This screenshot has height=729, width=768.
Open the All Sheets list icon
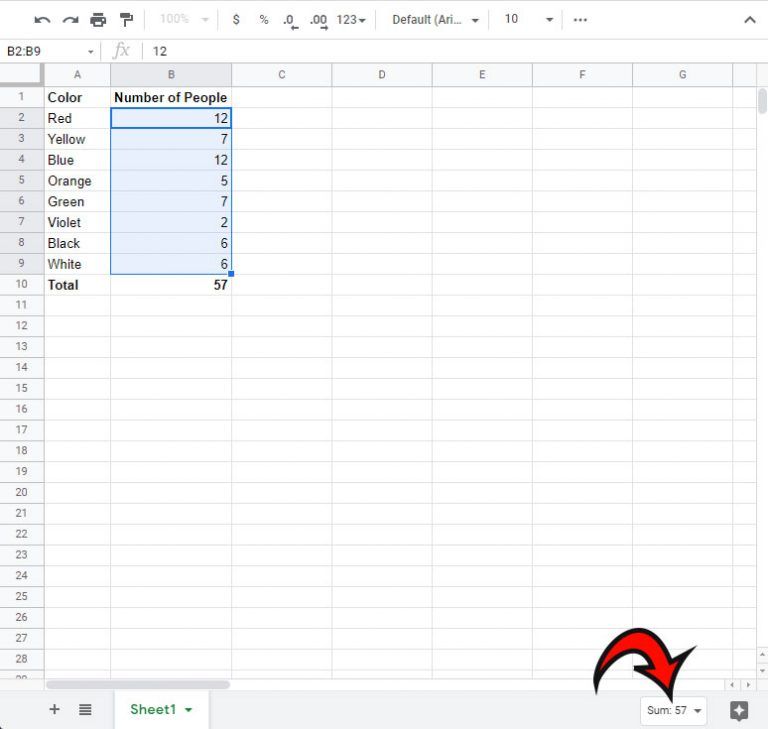tap(85, 709)
